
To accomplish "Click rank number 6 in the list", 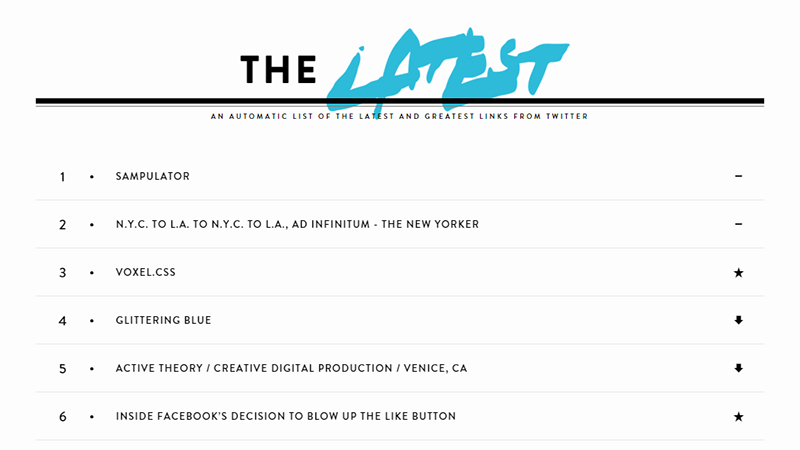I will [x=62, y=417].
